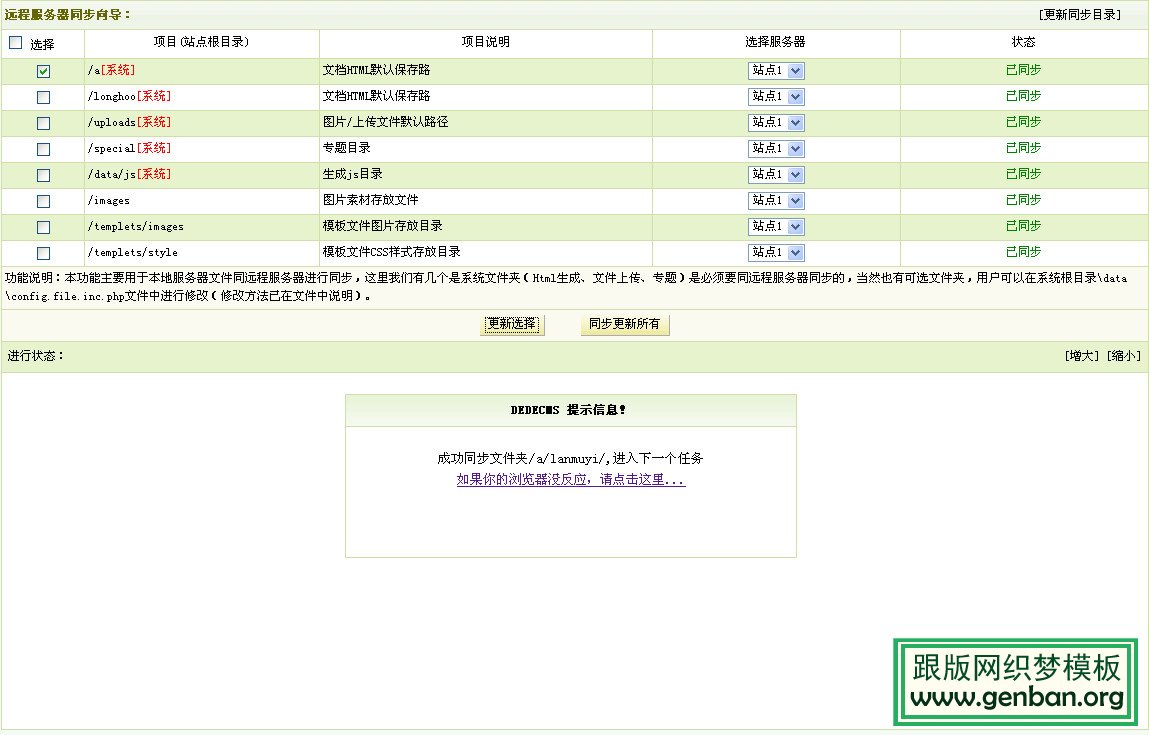This screenshot has height=735, width=1149.
Task: Open server dropdown for /a row
Action: coord(776,71)
